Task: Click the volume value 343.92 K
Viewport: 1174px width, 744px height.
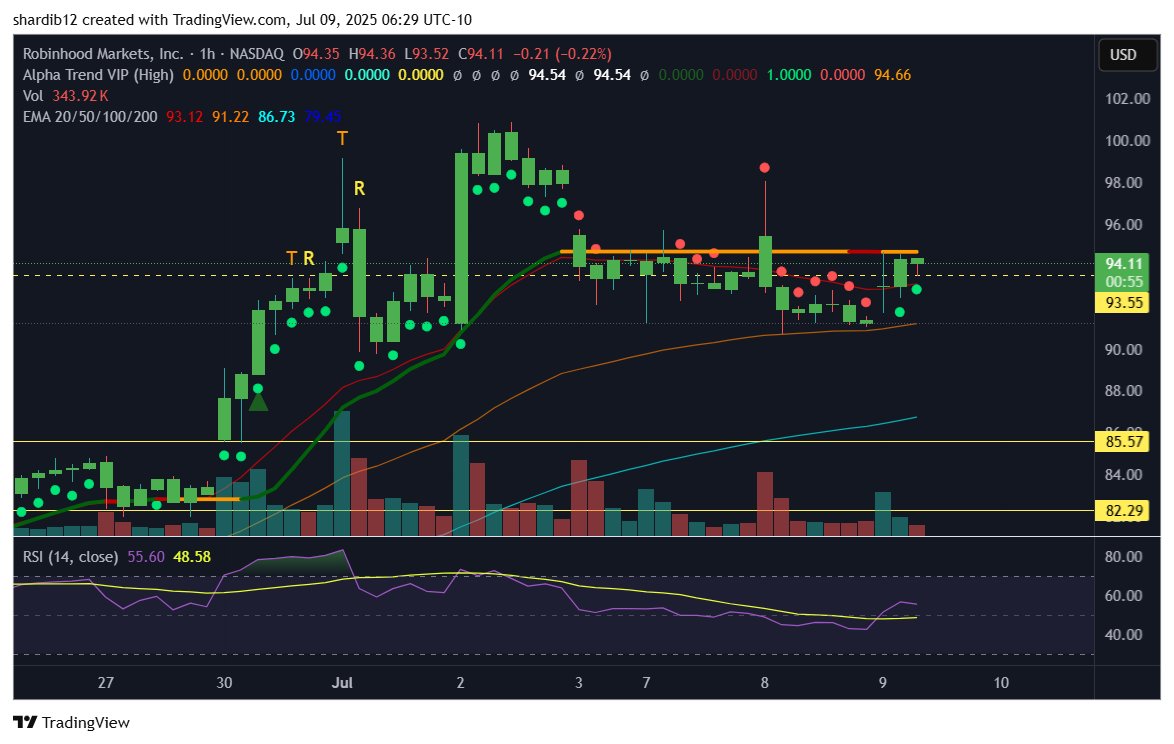Action: (x=80, y=96)
